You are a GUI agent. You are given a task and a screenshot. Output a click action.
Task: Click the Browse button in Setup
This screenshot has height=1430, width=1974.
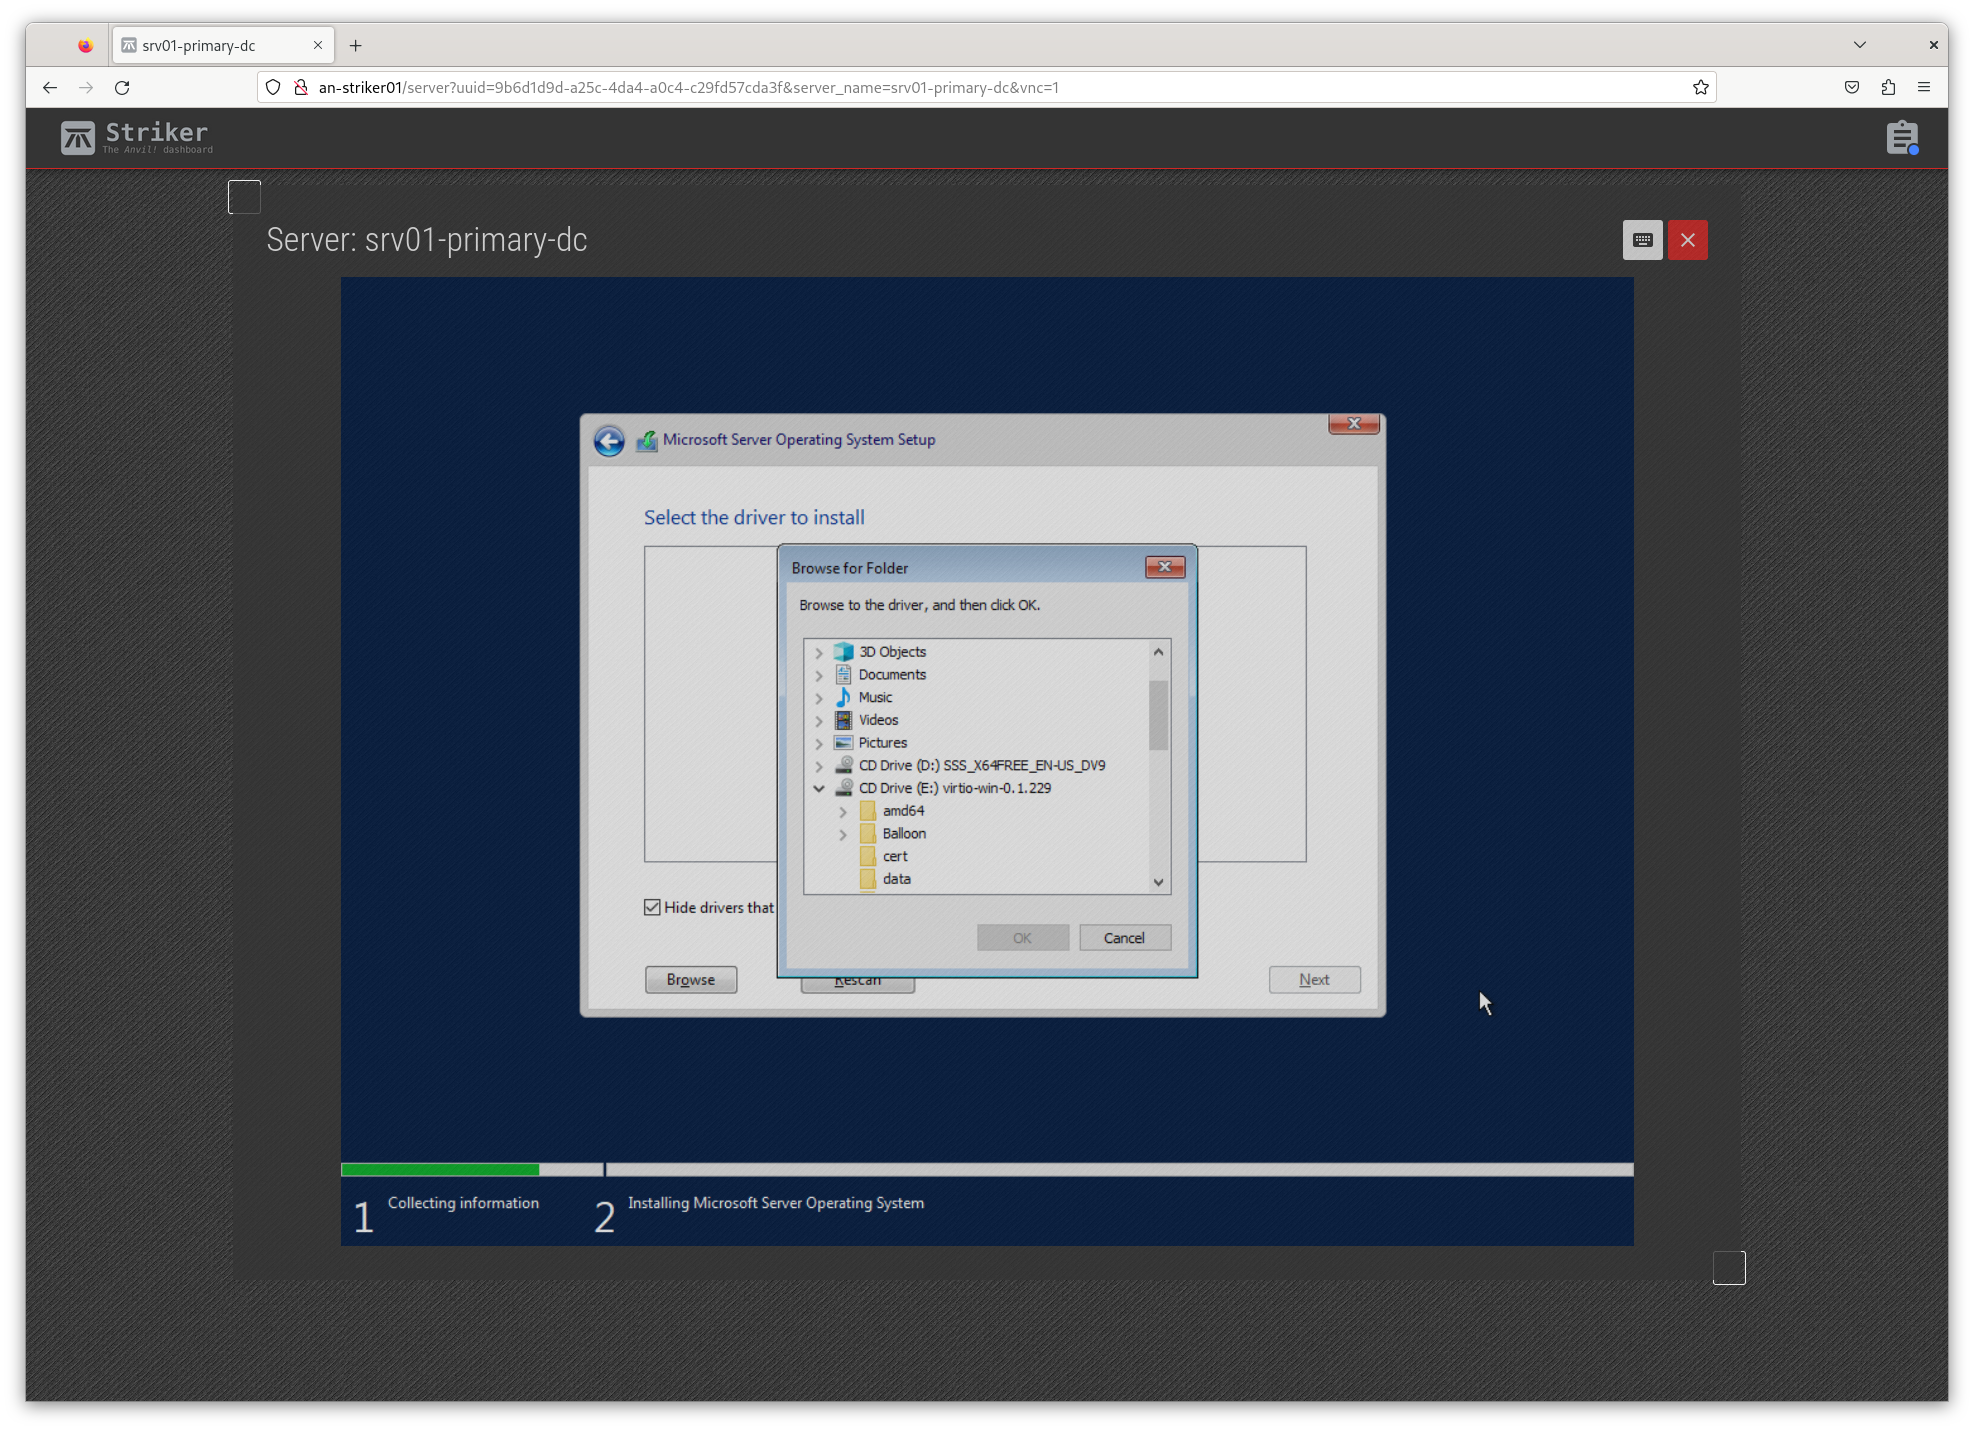coord(691,980)
